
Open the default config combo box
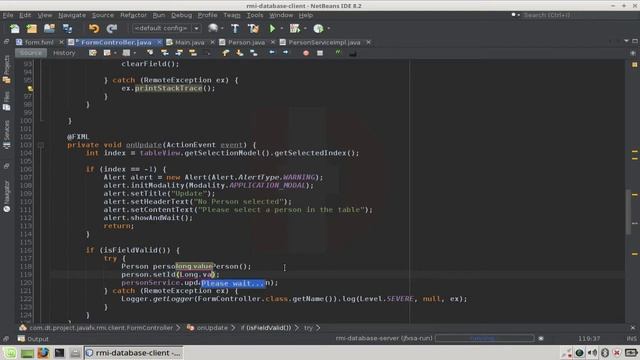166,28
